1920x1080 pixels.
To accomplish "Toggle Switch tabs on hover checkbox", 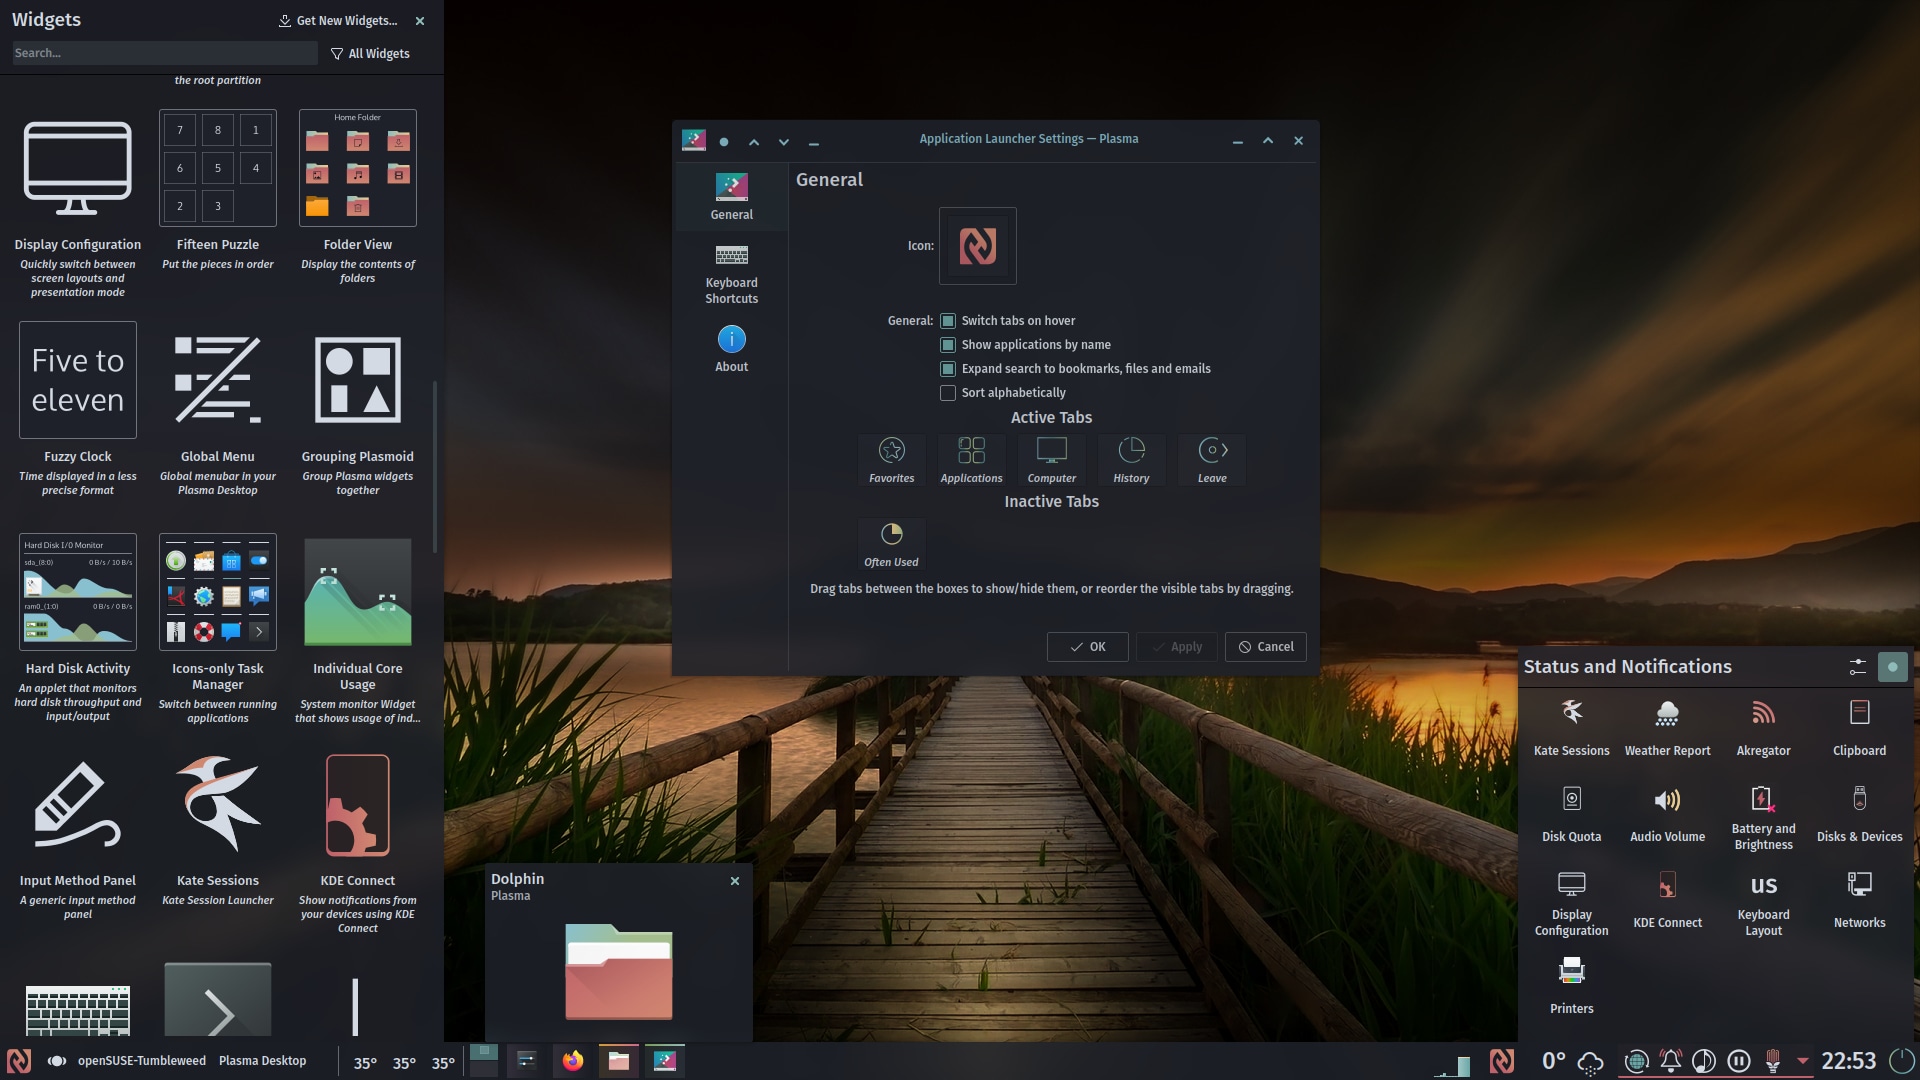I will pos(947,321).
